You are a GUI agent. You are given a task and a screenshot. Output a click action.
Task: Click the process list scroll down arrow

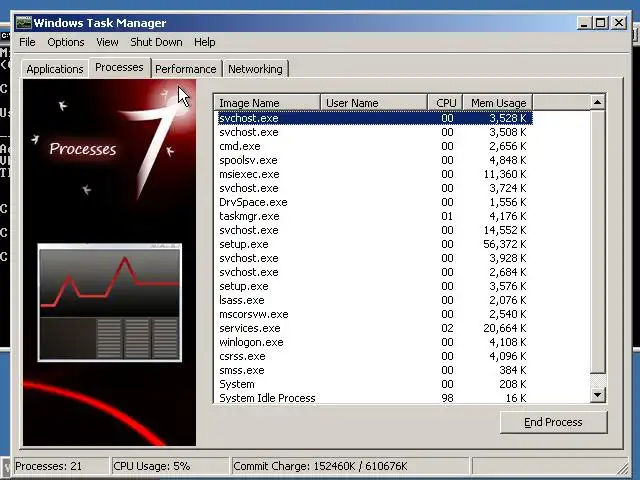click(598, 395)
